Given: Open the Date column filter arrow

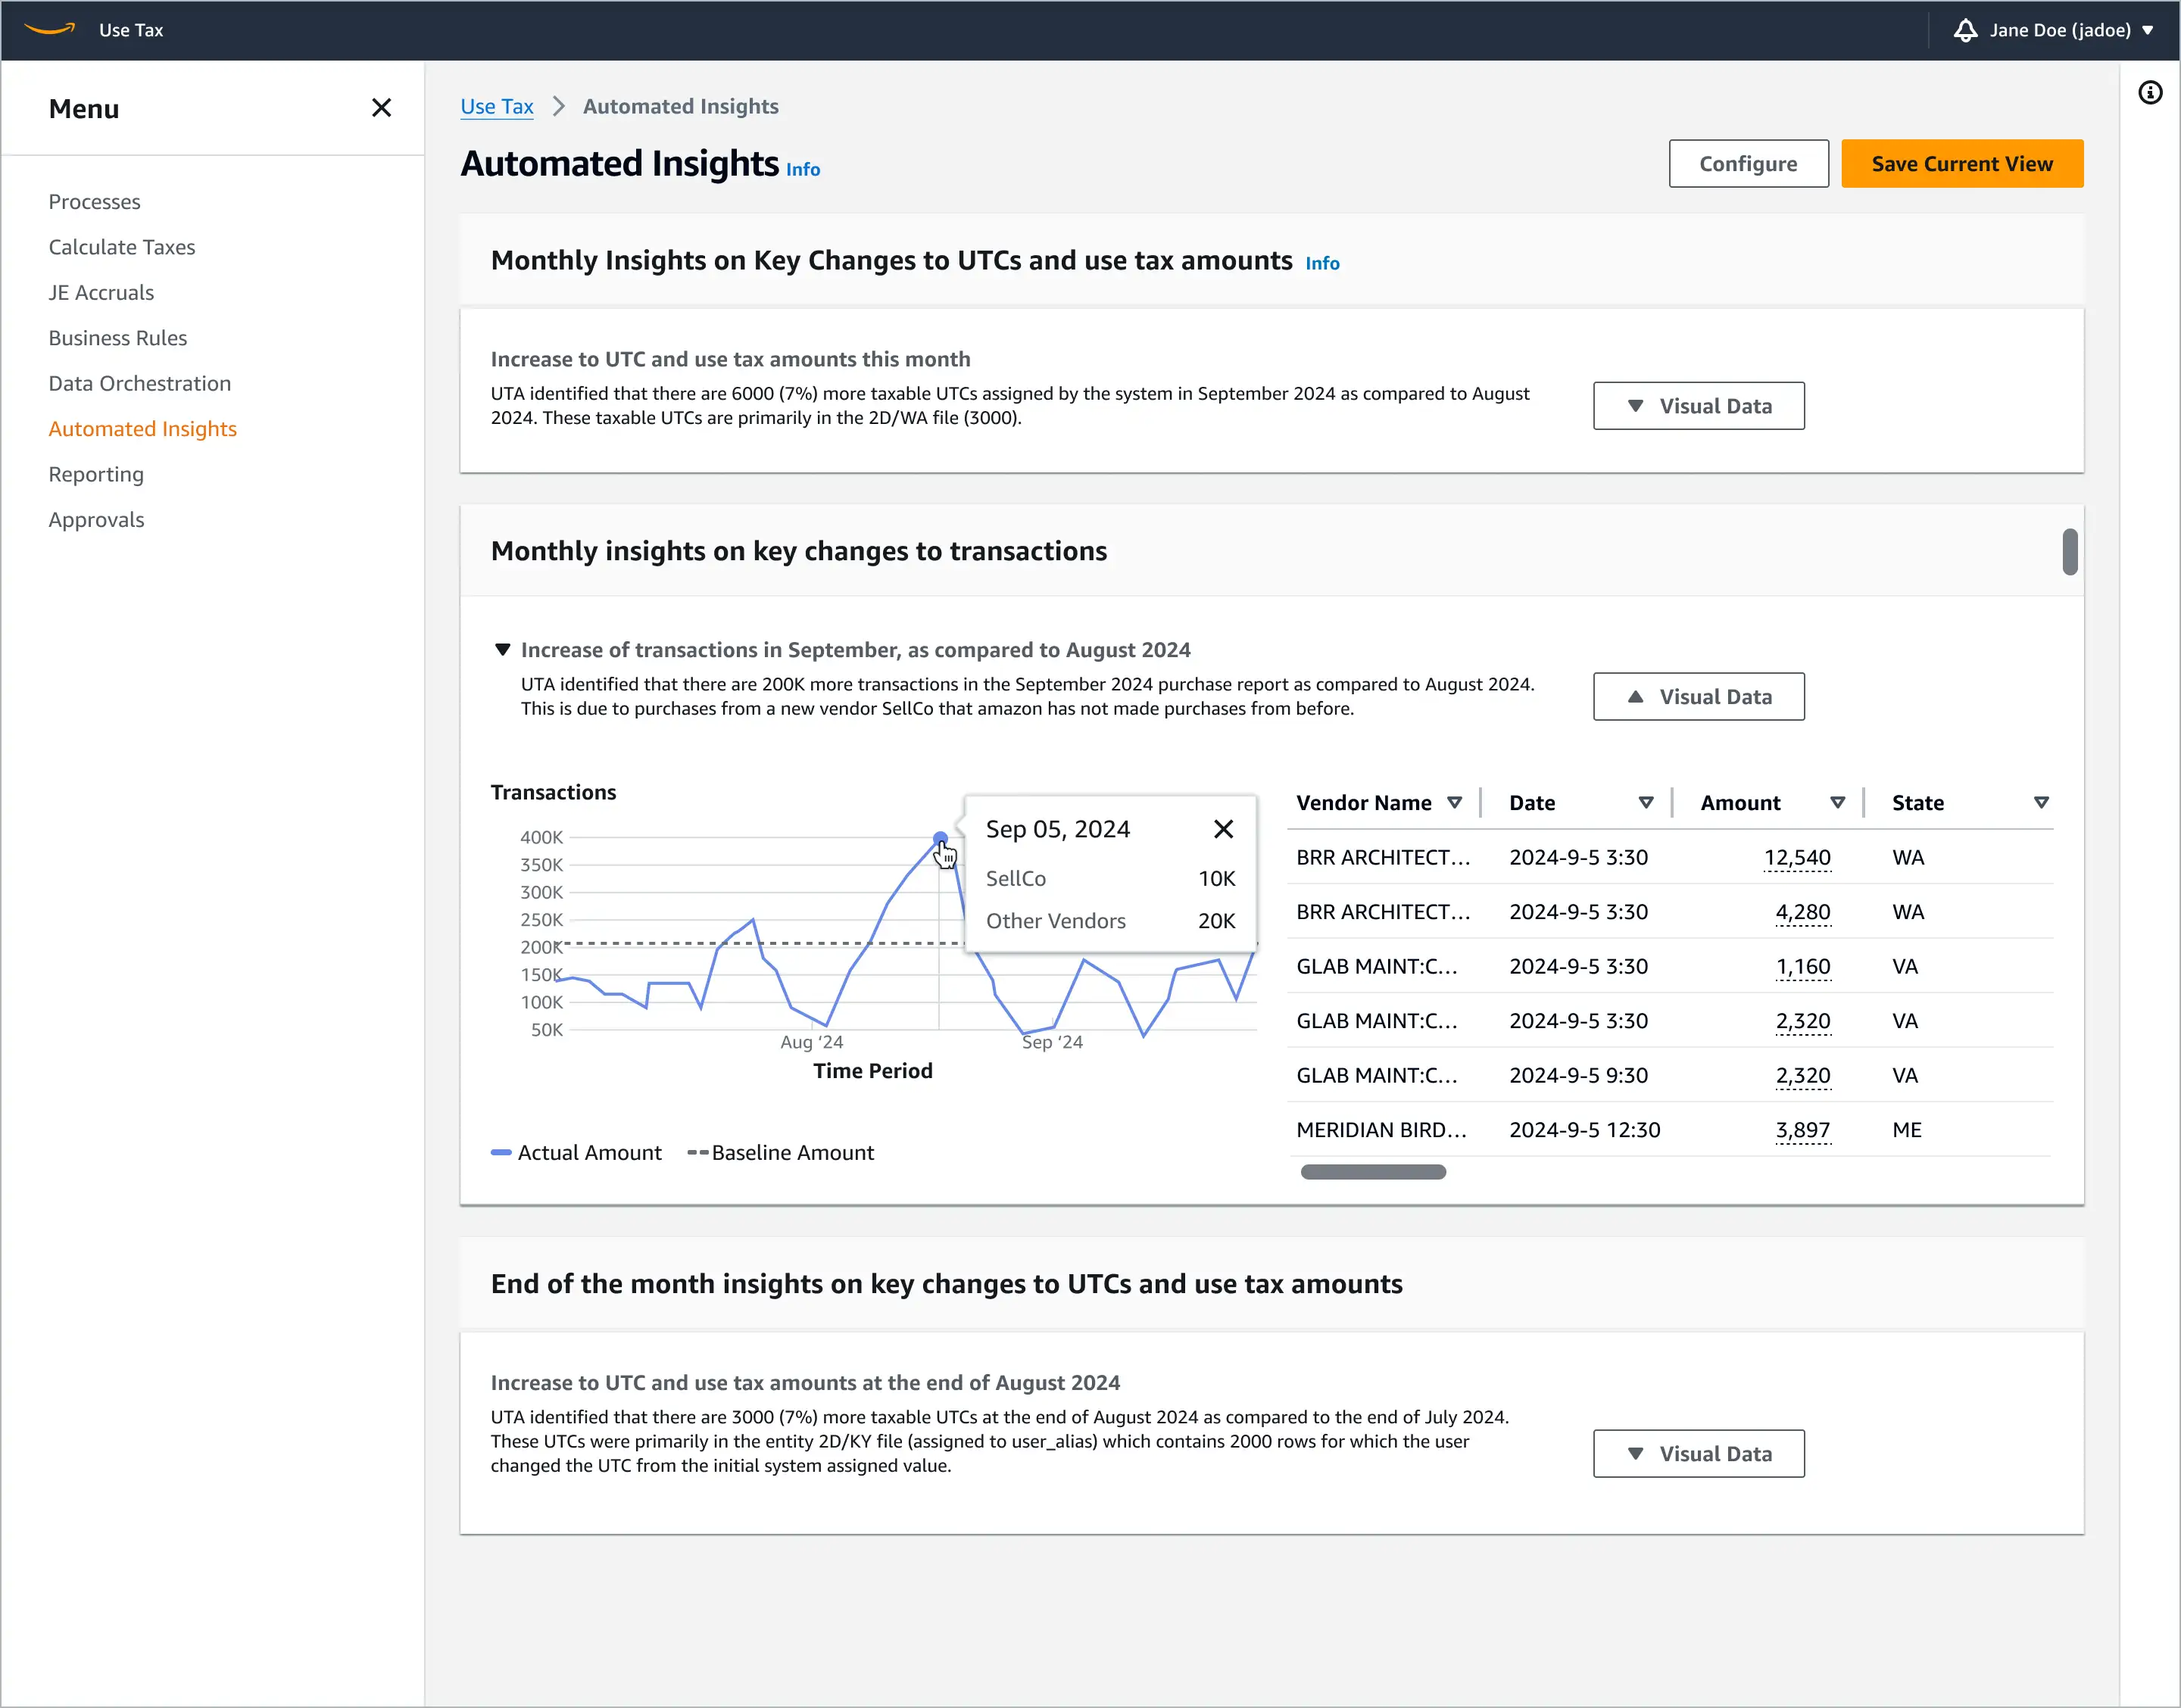Looking at the screenshot, I should pyautogui.click(x=1646, y=803).
